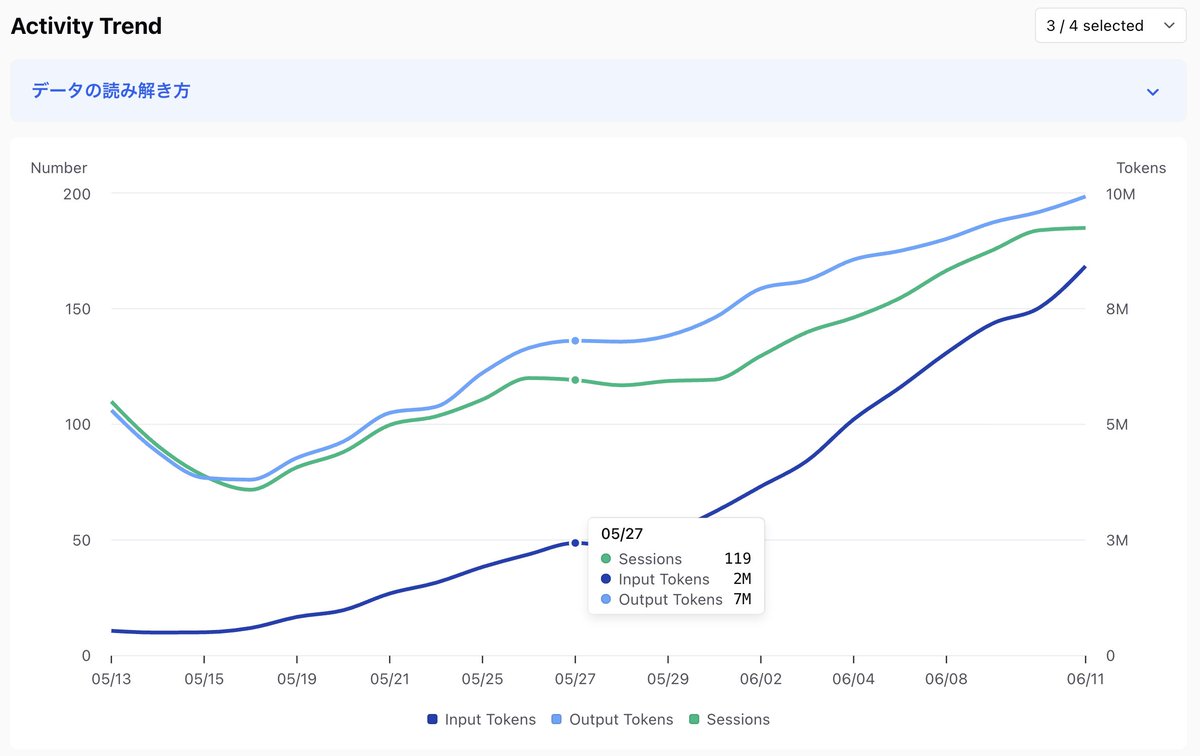Click the 05/15 x-axis label
Screen dimensions: 1200x756
pos(204,678)
